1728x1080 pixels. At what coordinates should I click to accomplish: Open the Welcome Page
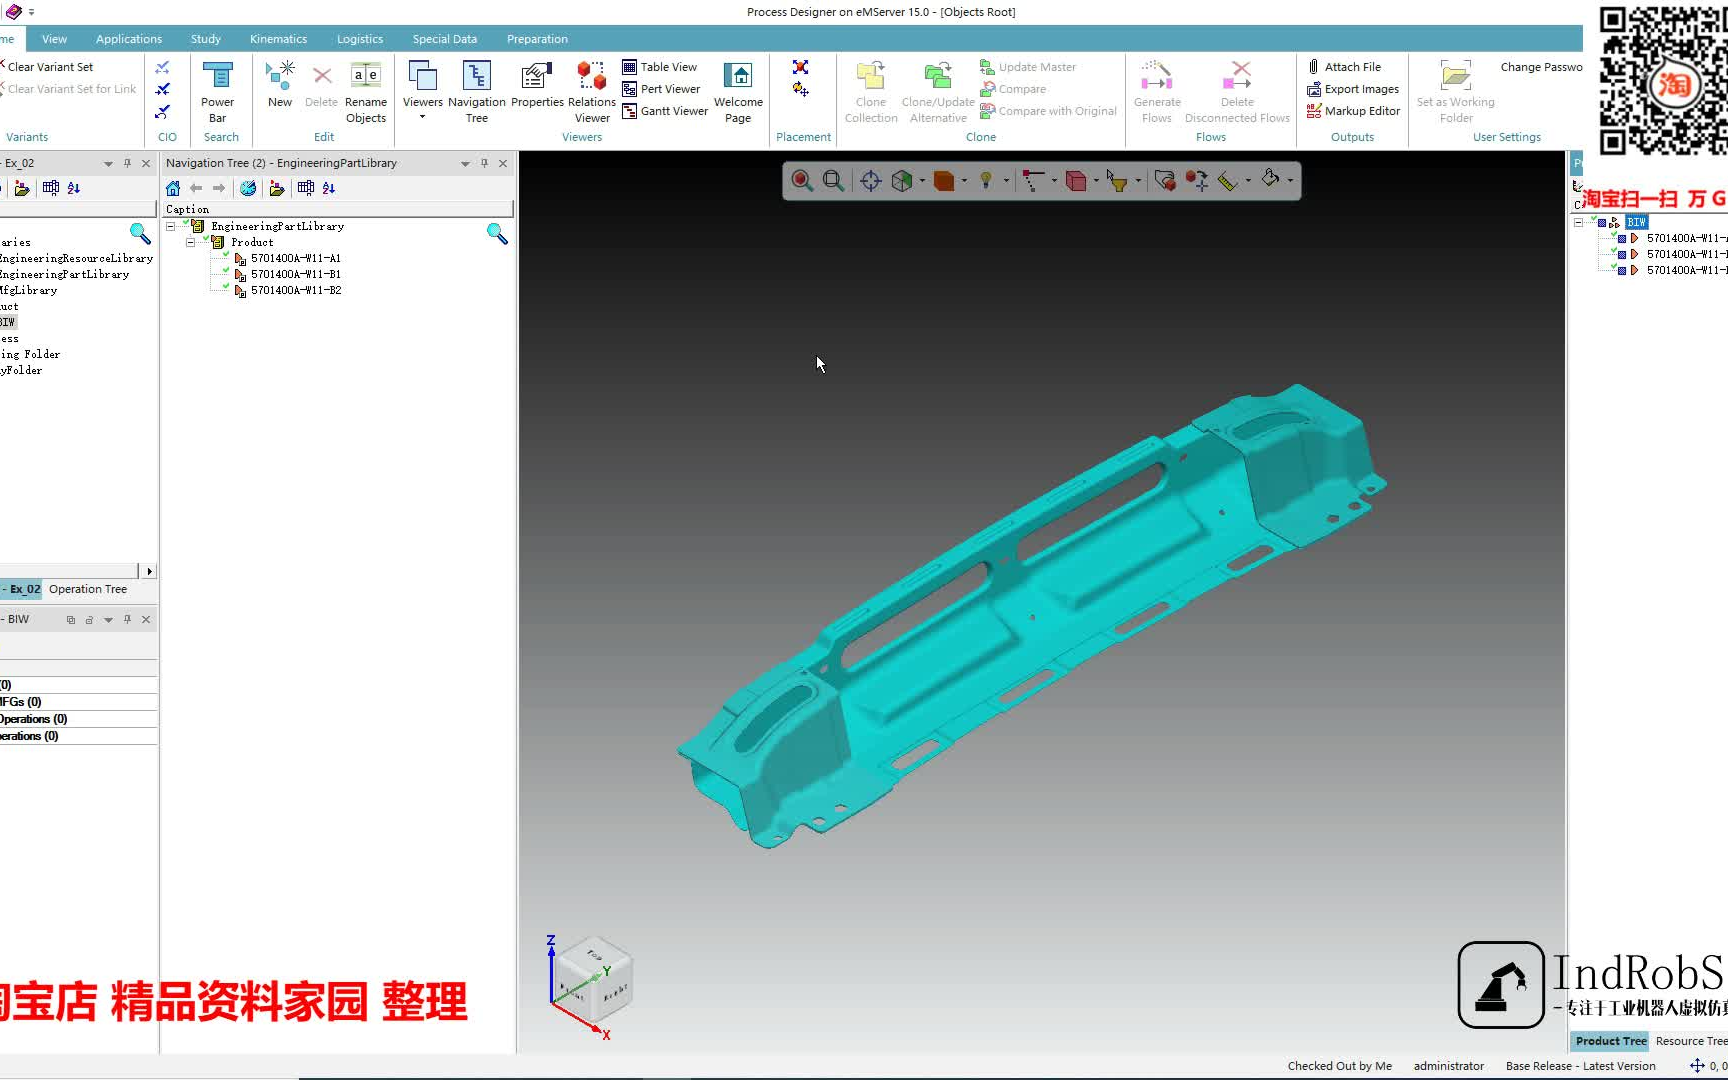pyautogui.click(x=738, y=91)
